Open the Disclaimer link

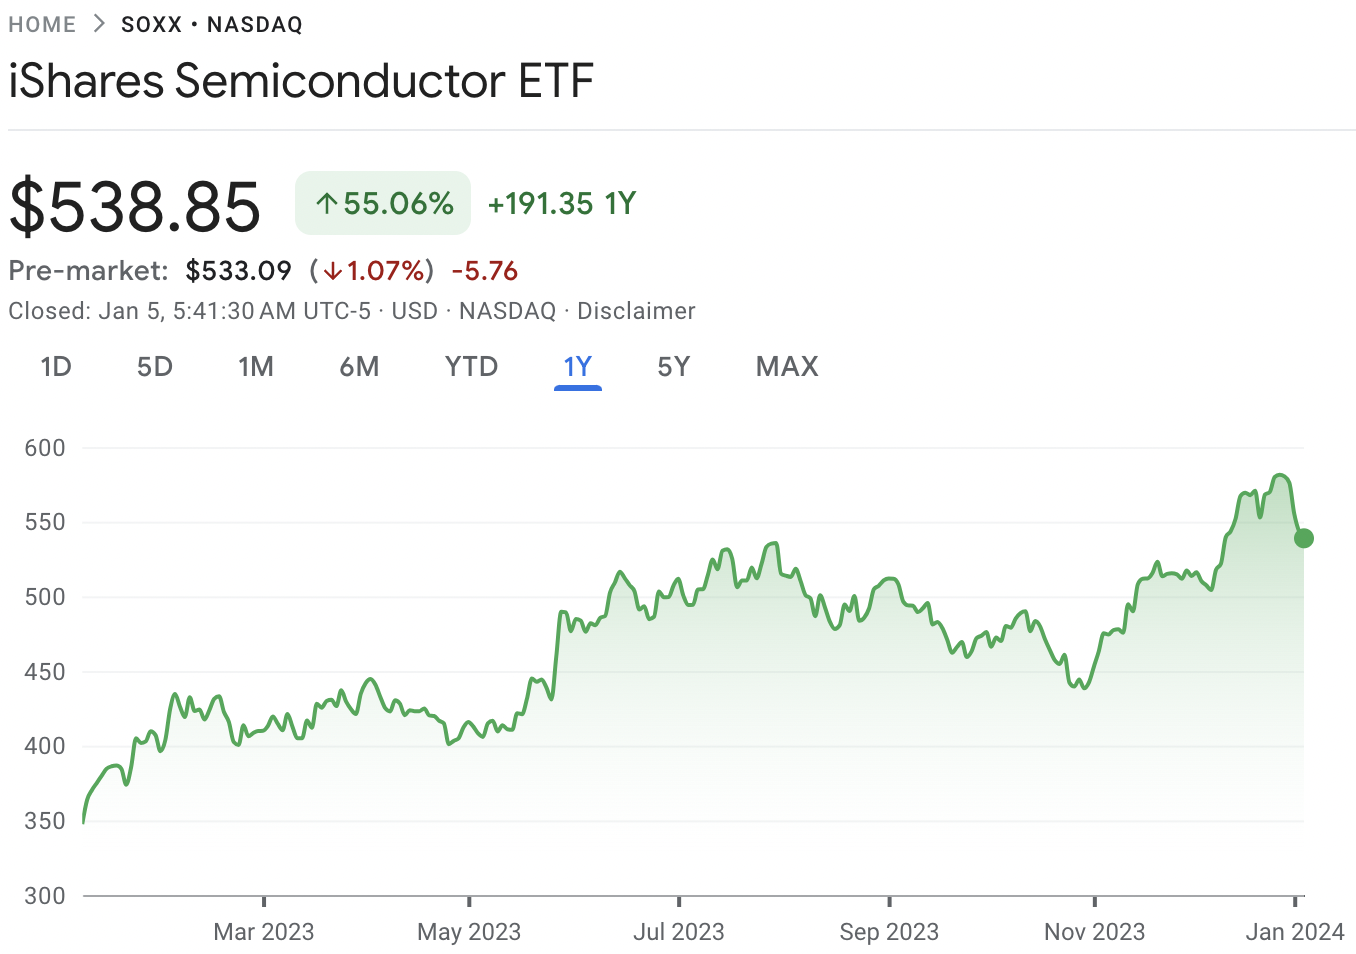tap(636, 311)
